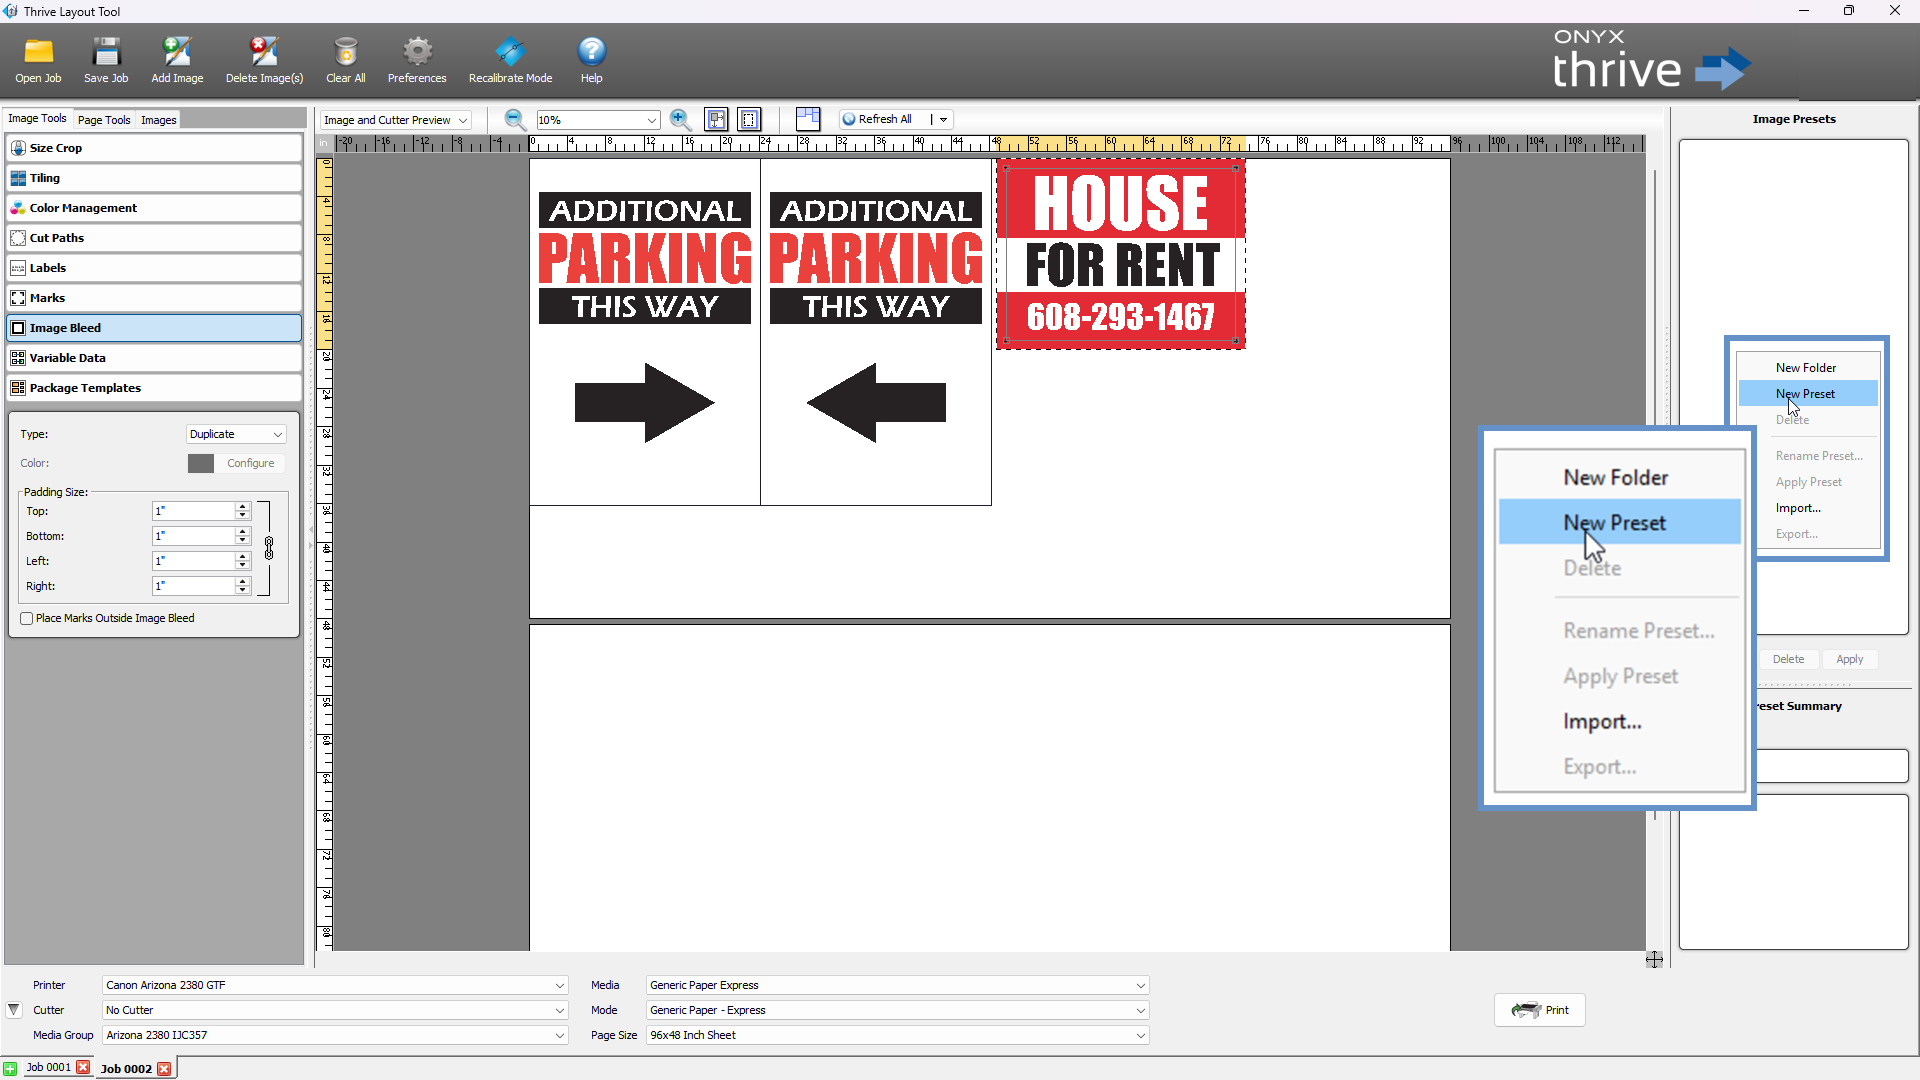Open Recalibrate Mode from the toolbar
Image resolution: width=1920 pixels, height=1080 pixels.
(510, 52)
